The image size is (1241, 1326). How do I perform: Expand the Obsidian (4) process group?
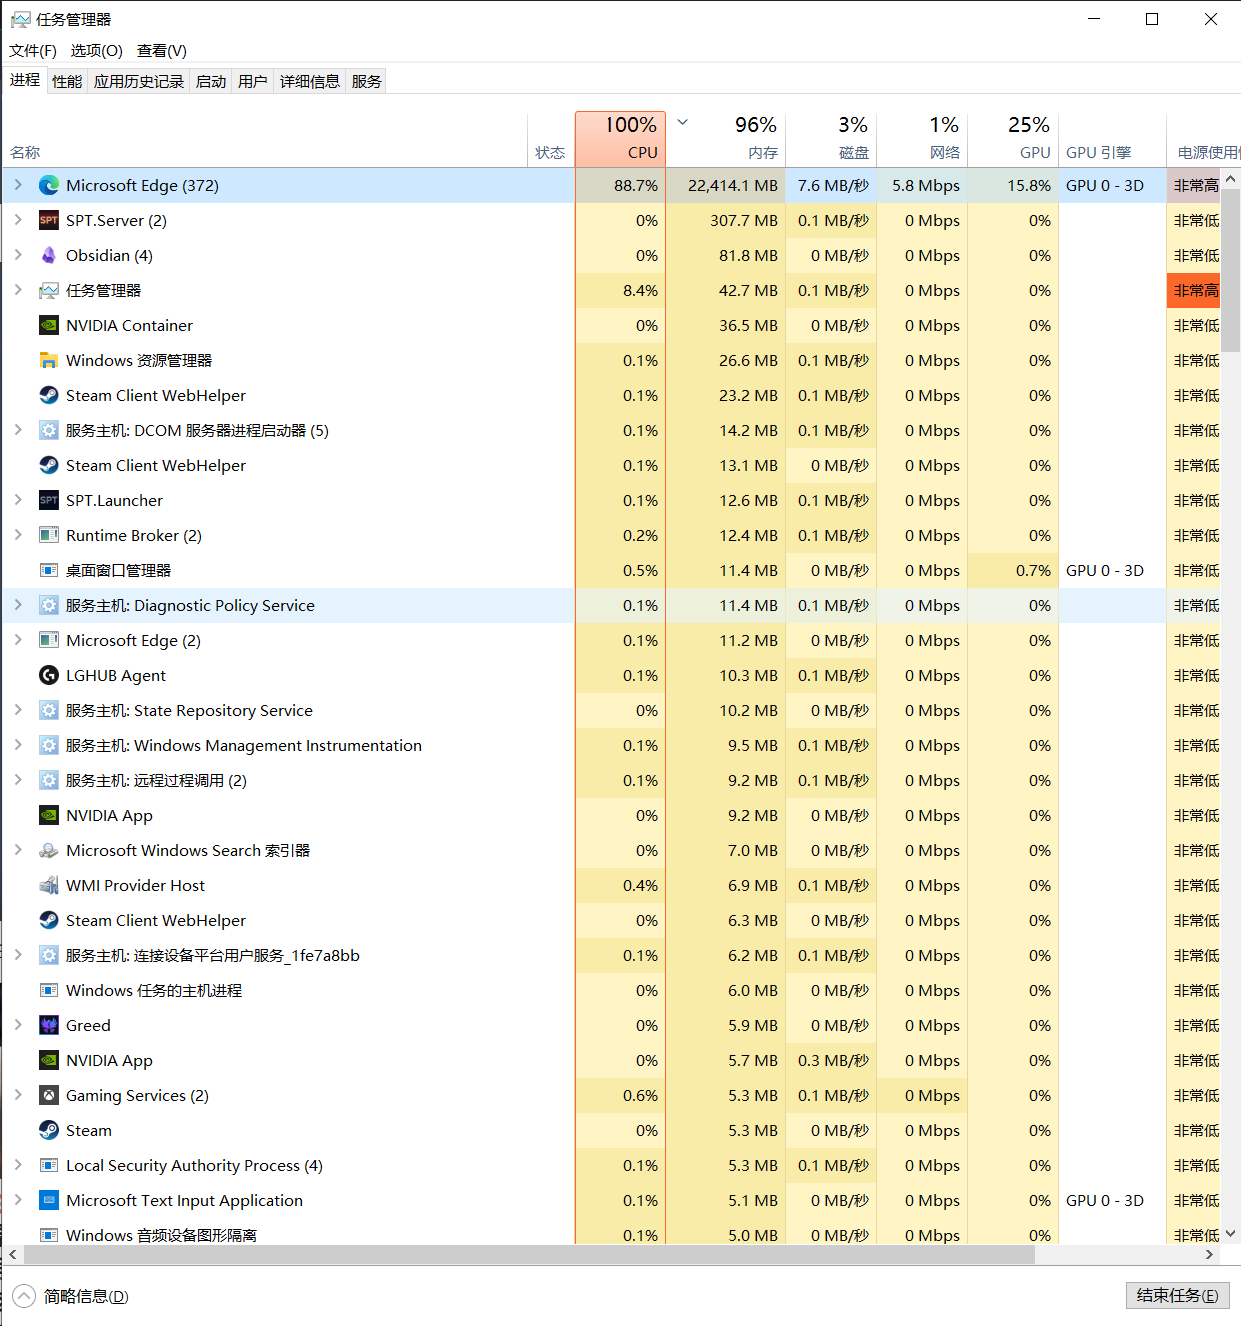(x=18, y=255)
